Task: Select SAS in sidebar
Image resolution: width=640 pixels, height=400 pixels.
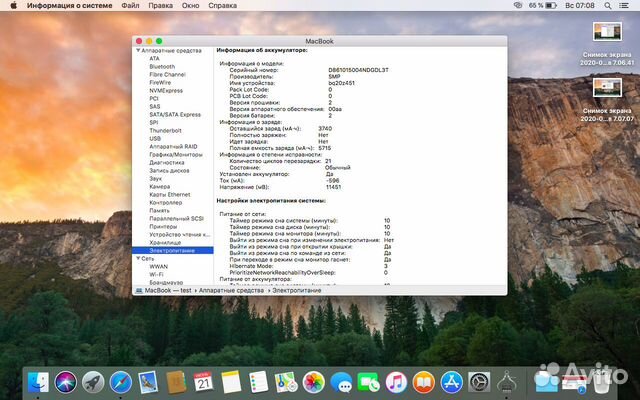Action: click(155, 107)
